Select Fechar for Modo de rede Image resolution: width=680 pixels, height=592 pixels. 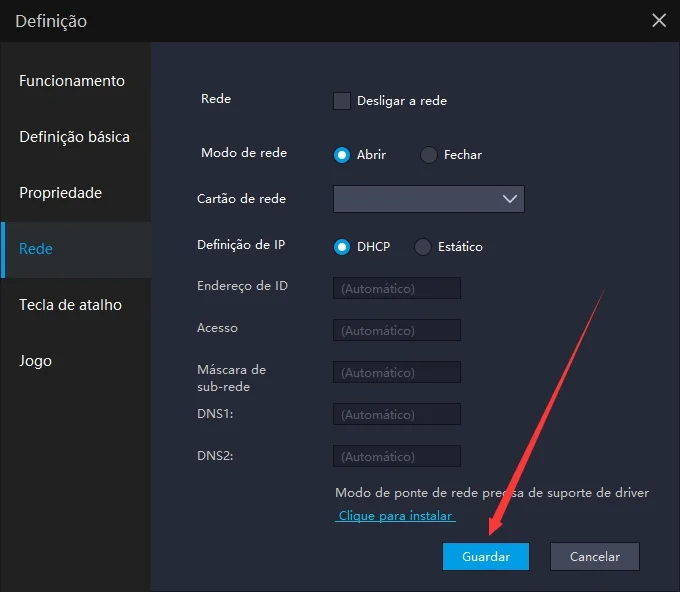pos(428,155)
